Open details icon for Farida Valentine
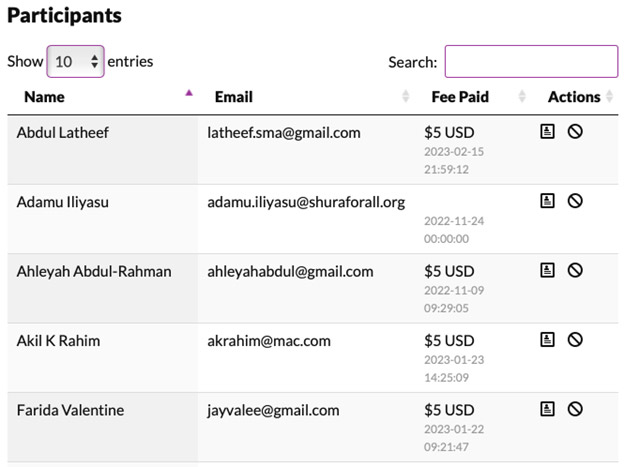Image resolution: width=624 pixels, height=467 pixels. coord(547,409)
